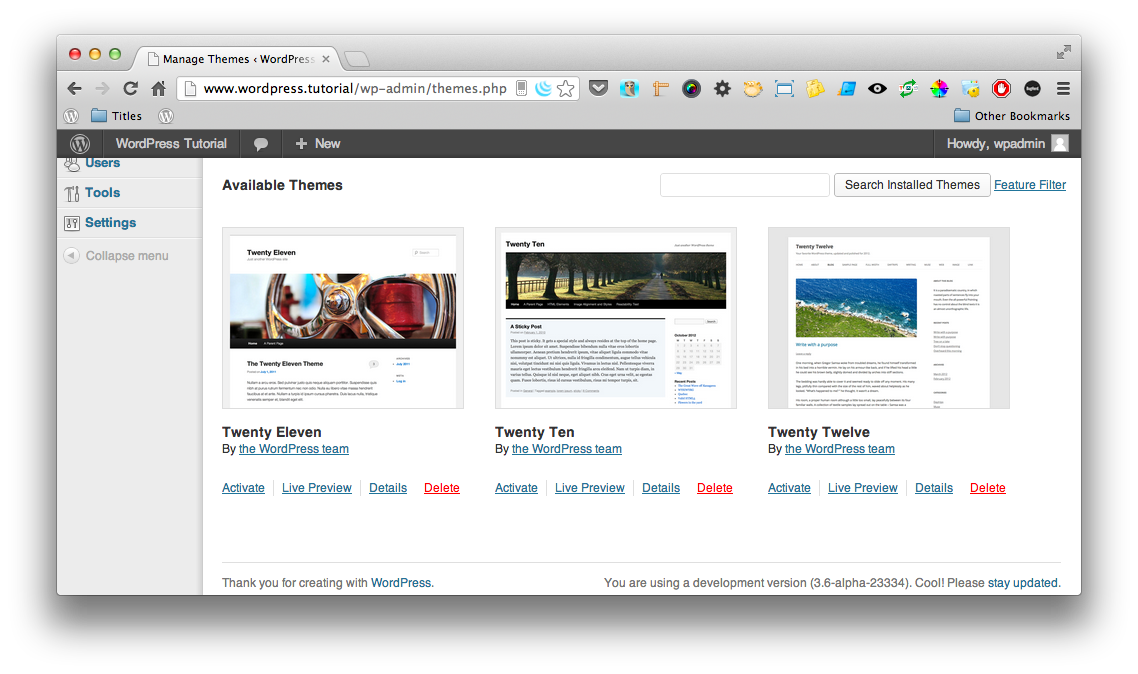Open the WordPress Tutorial site menu

click(171, 144)
